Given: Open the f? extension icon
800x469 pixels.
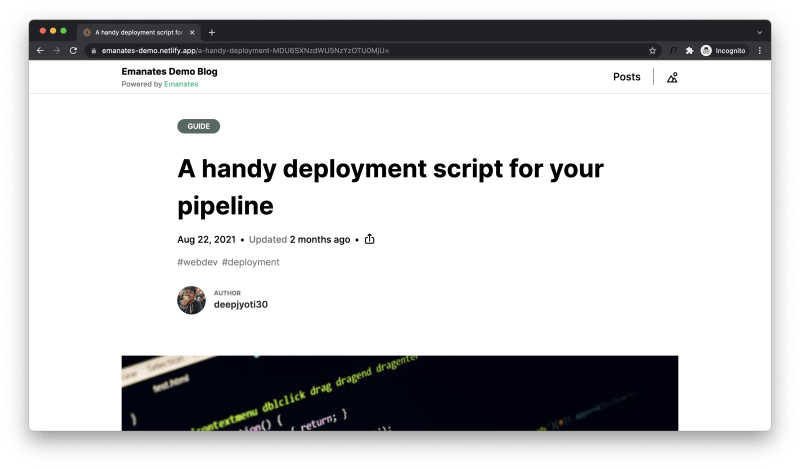Looking at the screenshot, I should pyautogui.click(x=673, y=51).
